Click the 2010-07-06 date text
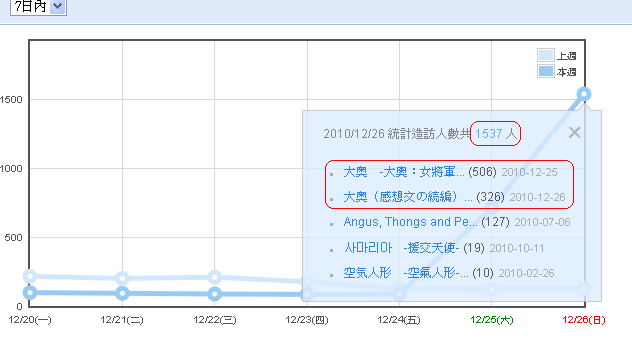This screenshot has height=362, width=632. coord(542,223)
